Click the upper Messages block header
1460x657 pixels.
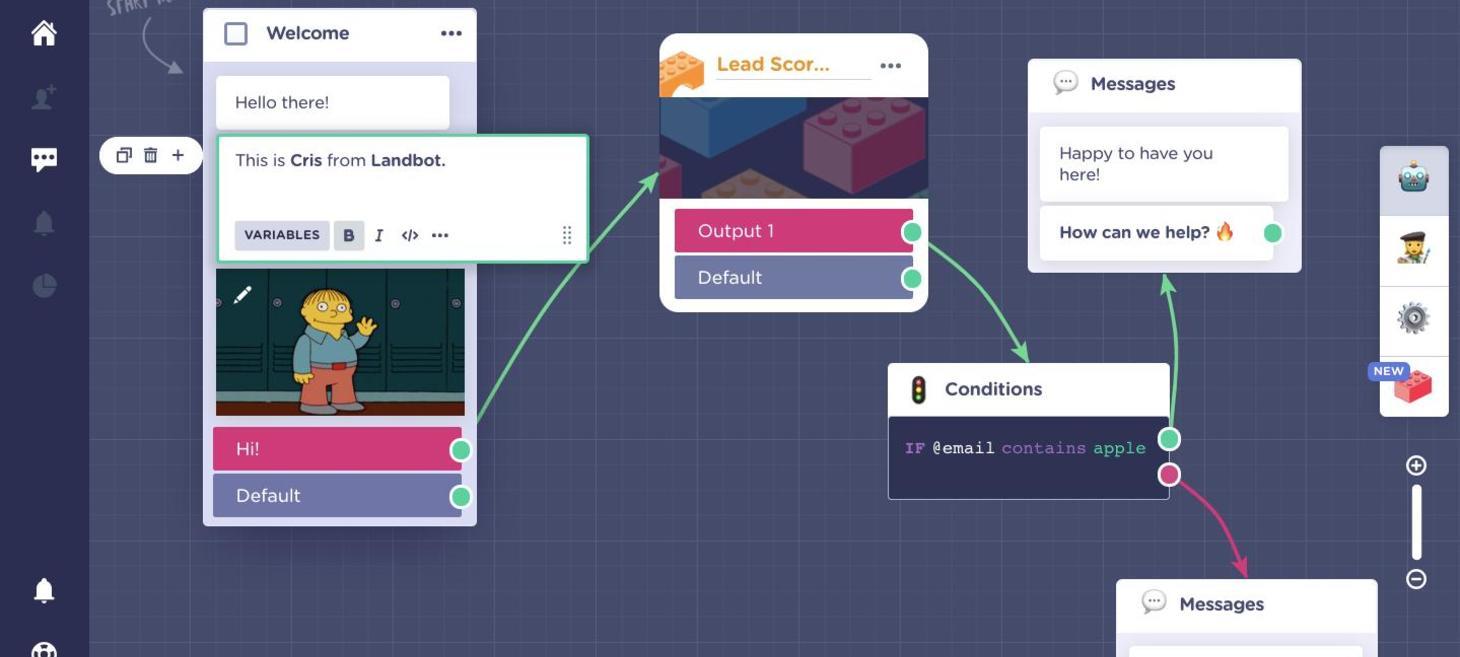(1165, 85)
